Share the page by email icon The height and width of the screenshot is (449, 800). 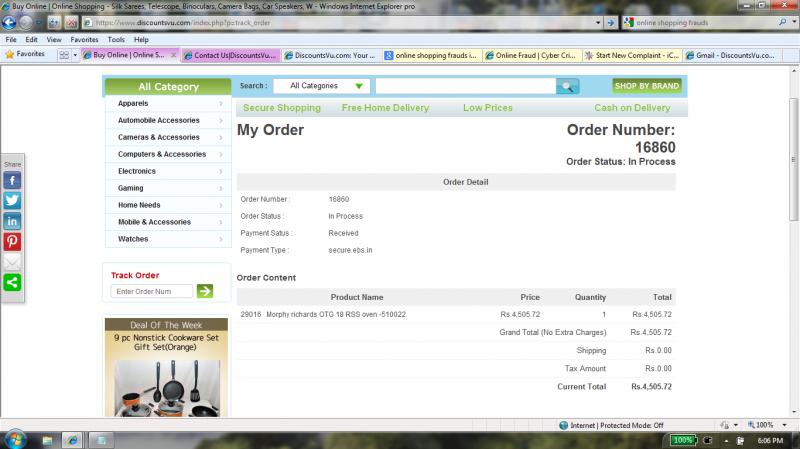12,262
